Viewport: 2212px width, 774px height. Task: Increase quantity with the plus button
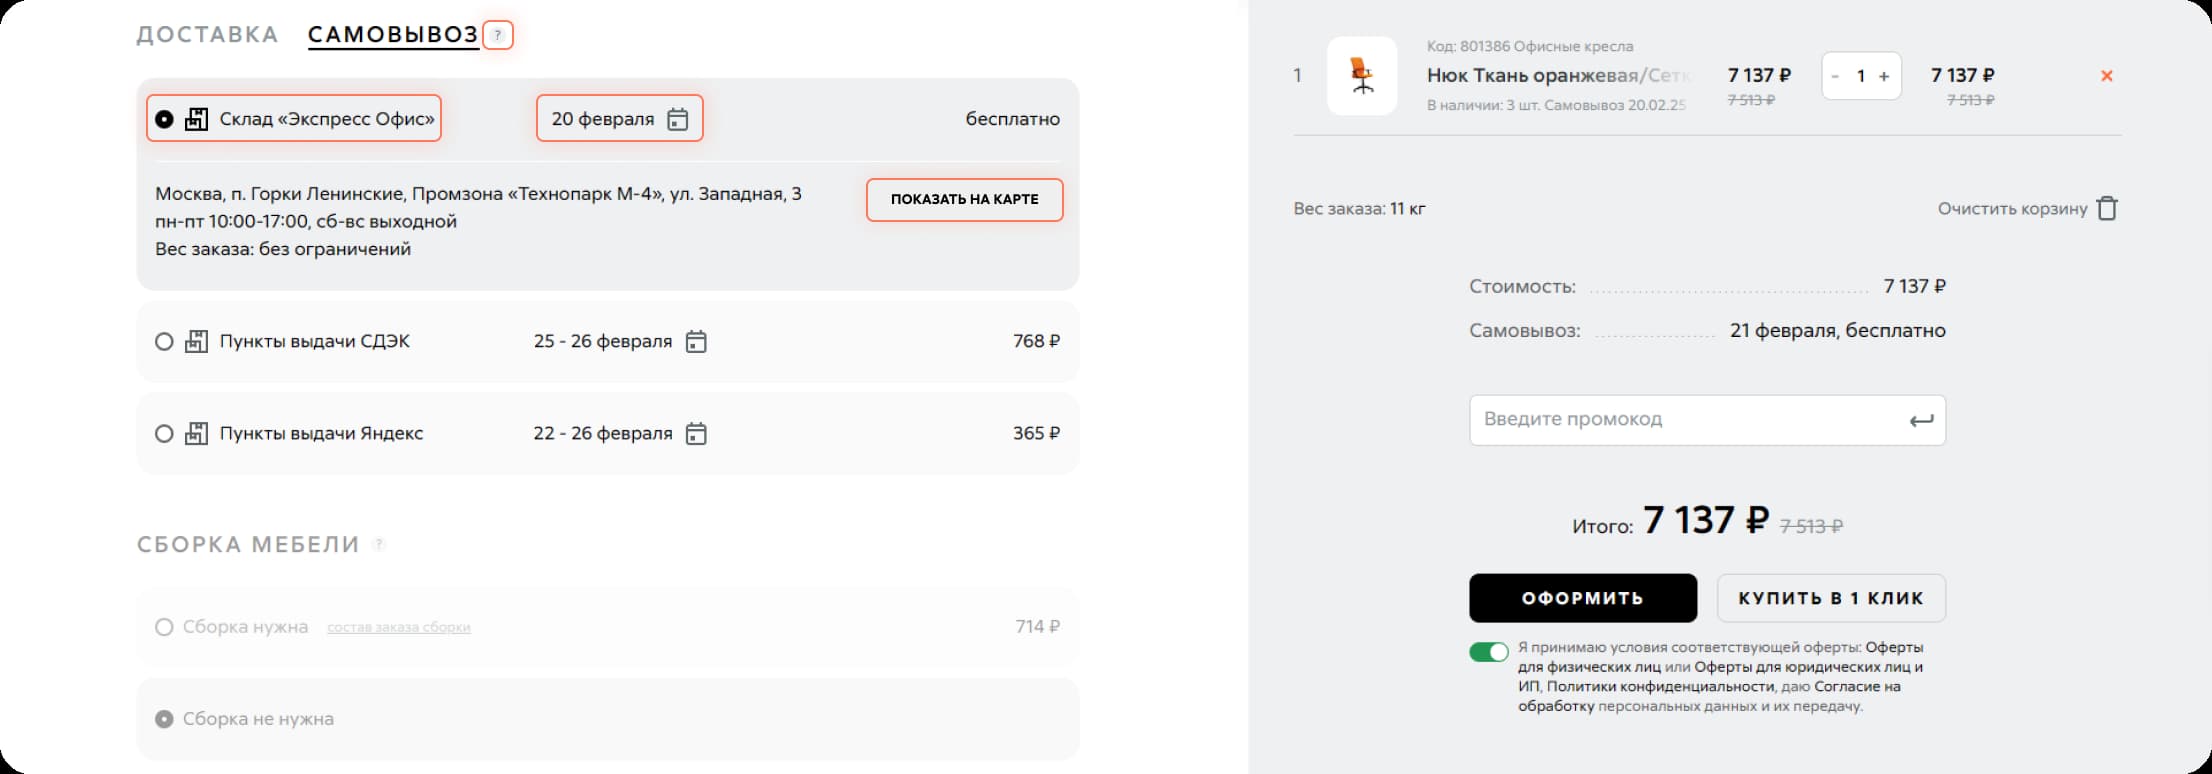click(1884, 77)
